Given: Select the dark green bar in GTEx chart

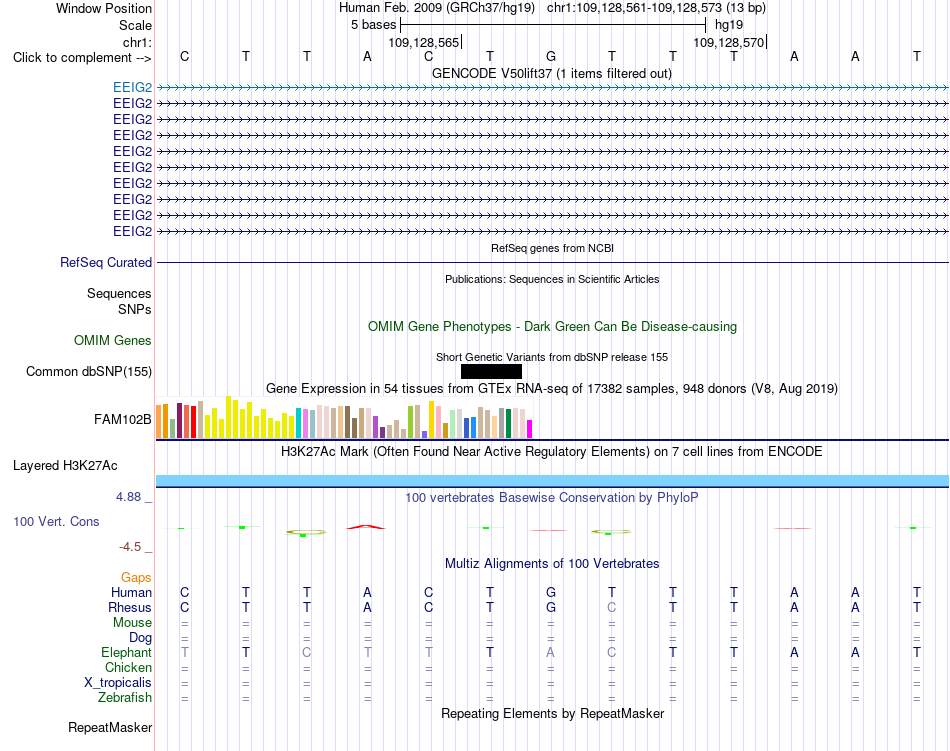Looking at the screenshot, I should click(x=508, y=423).
